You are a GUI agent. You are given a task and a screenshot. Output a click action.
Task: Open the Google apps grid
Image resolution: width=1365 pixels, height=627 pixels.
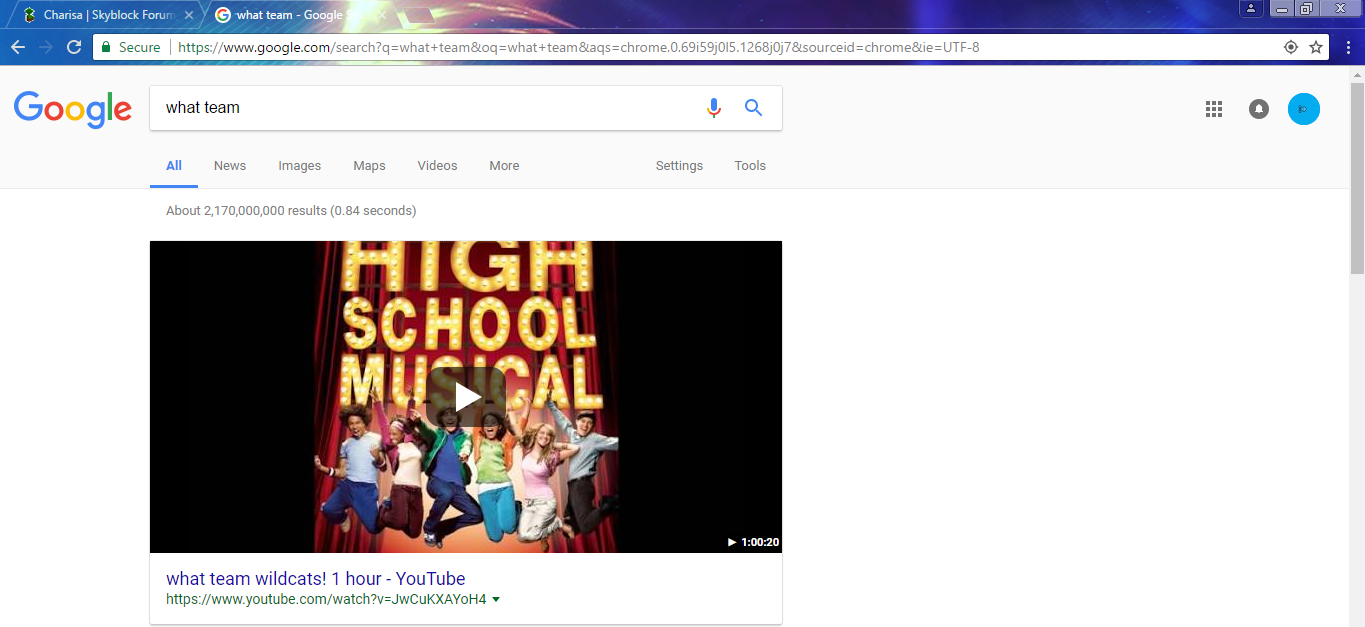(x=1214, y=109)
